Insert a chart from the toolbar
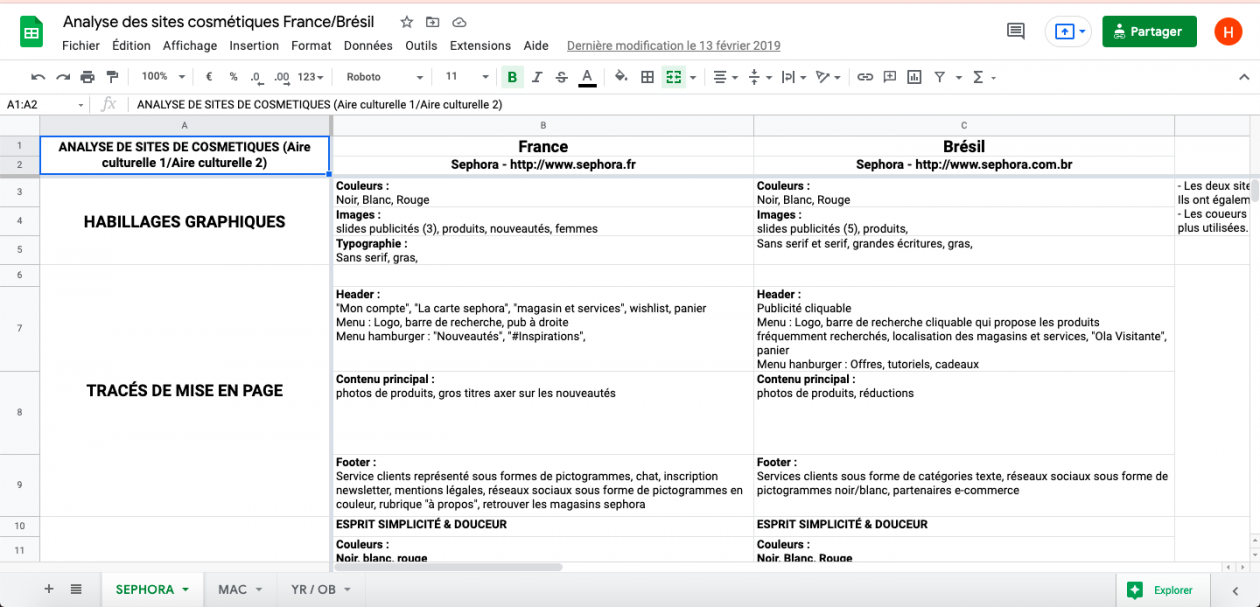This screenshot has width=1260, height=607. [x=913, y=76]
